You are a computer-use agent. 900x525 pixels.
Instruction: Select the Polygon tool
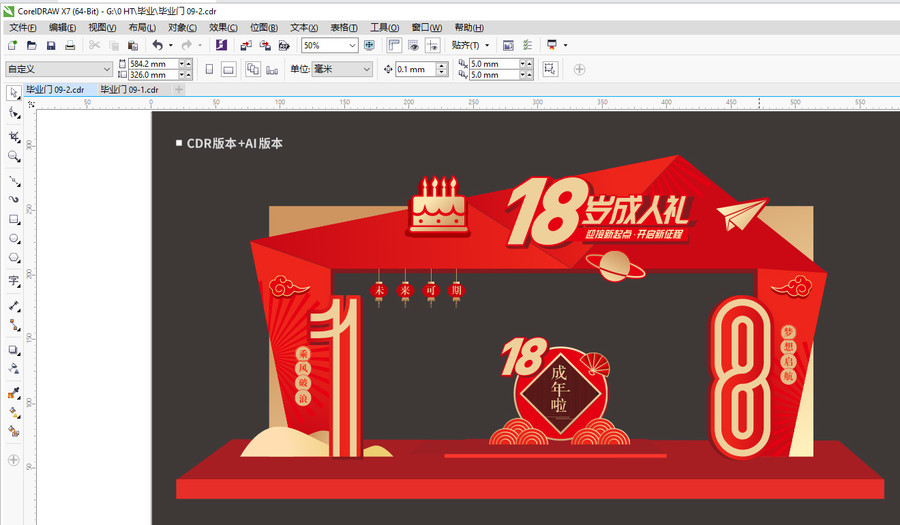pos(14,258)
